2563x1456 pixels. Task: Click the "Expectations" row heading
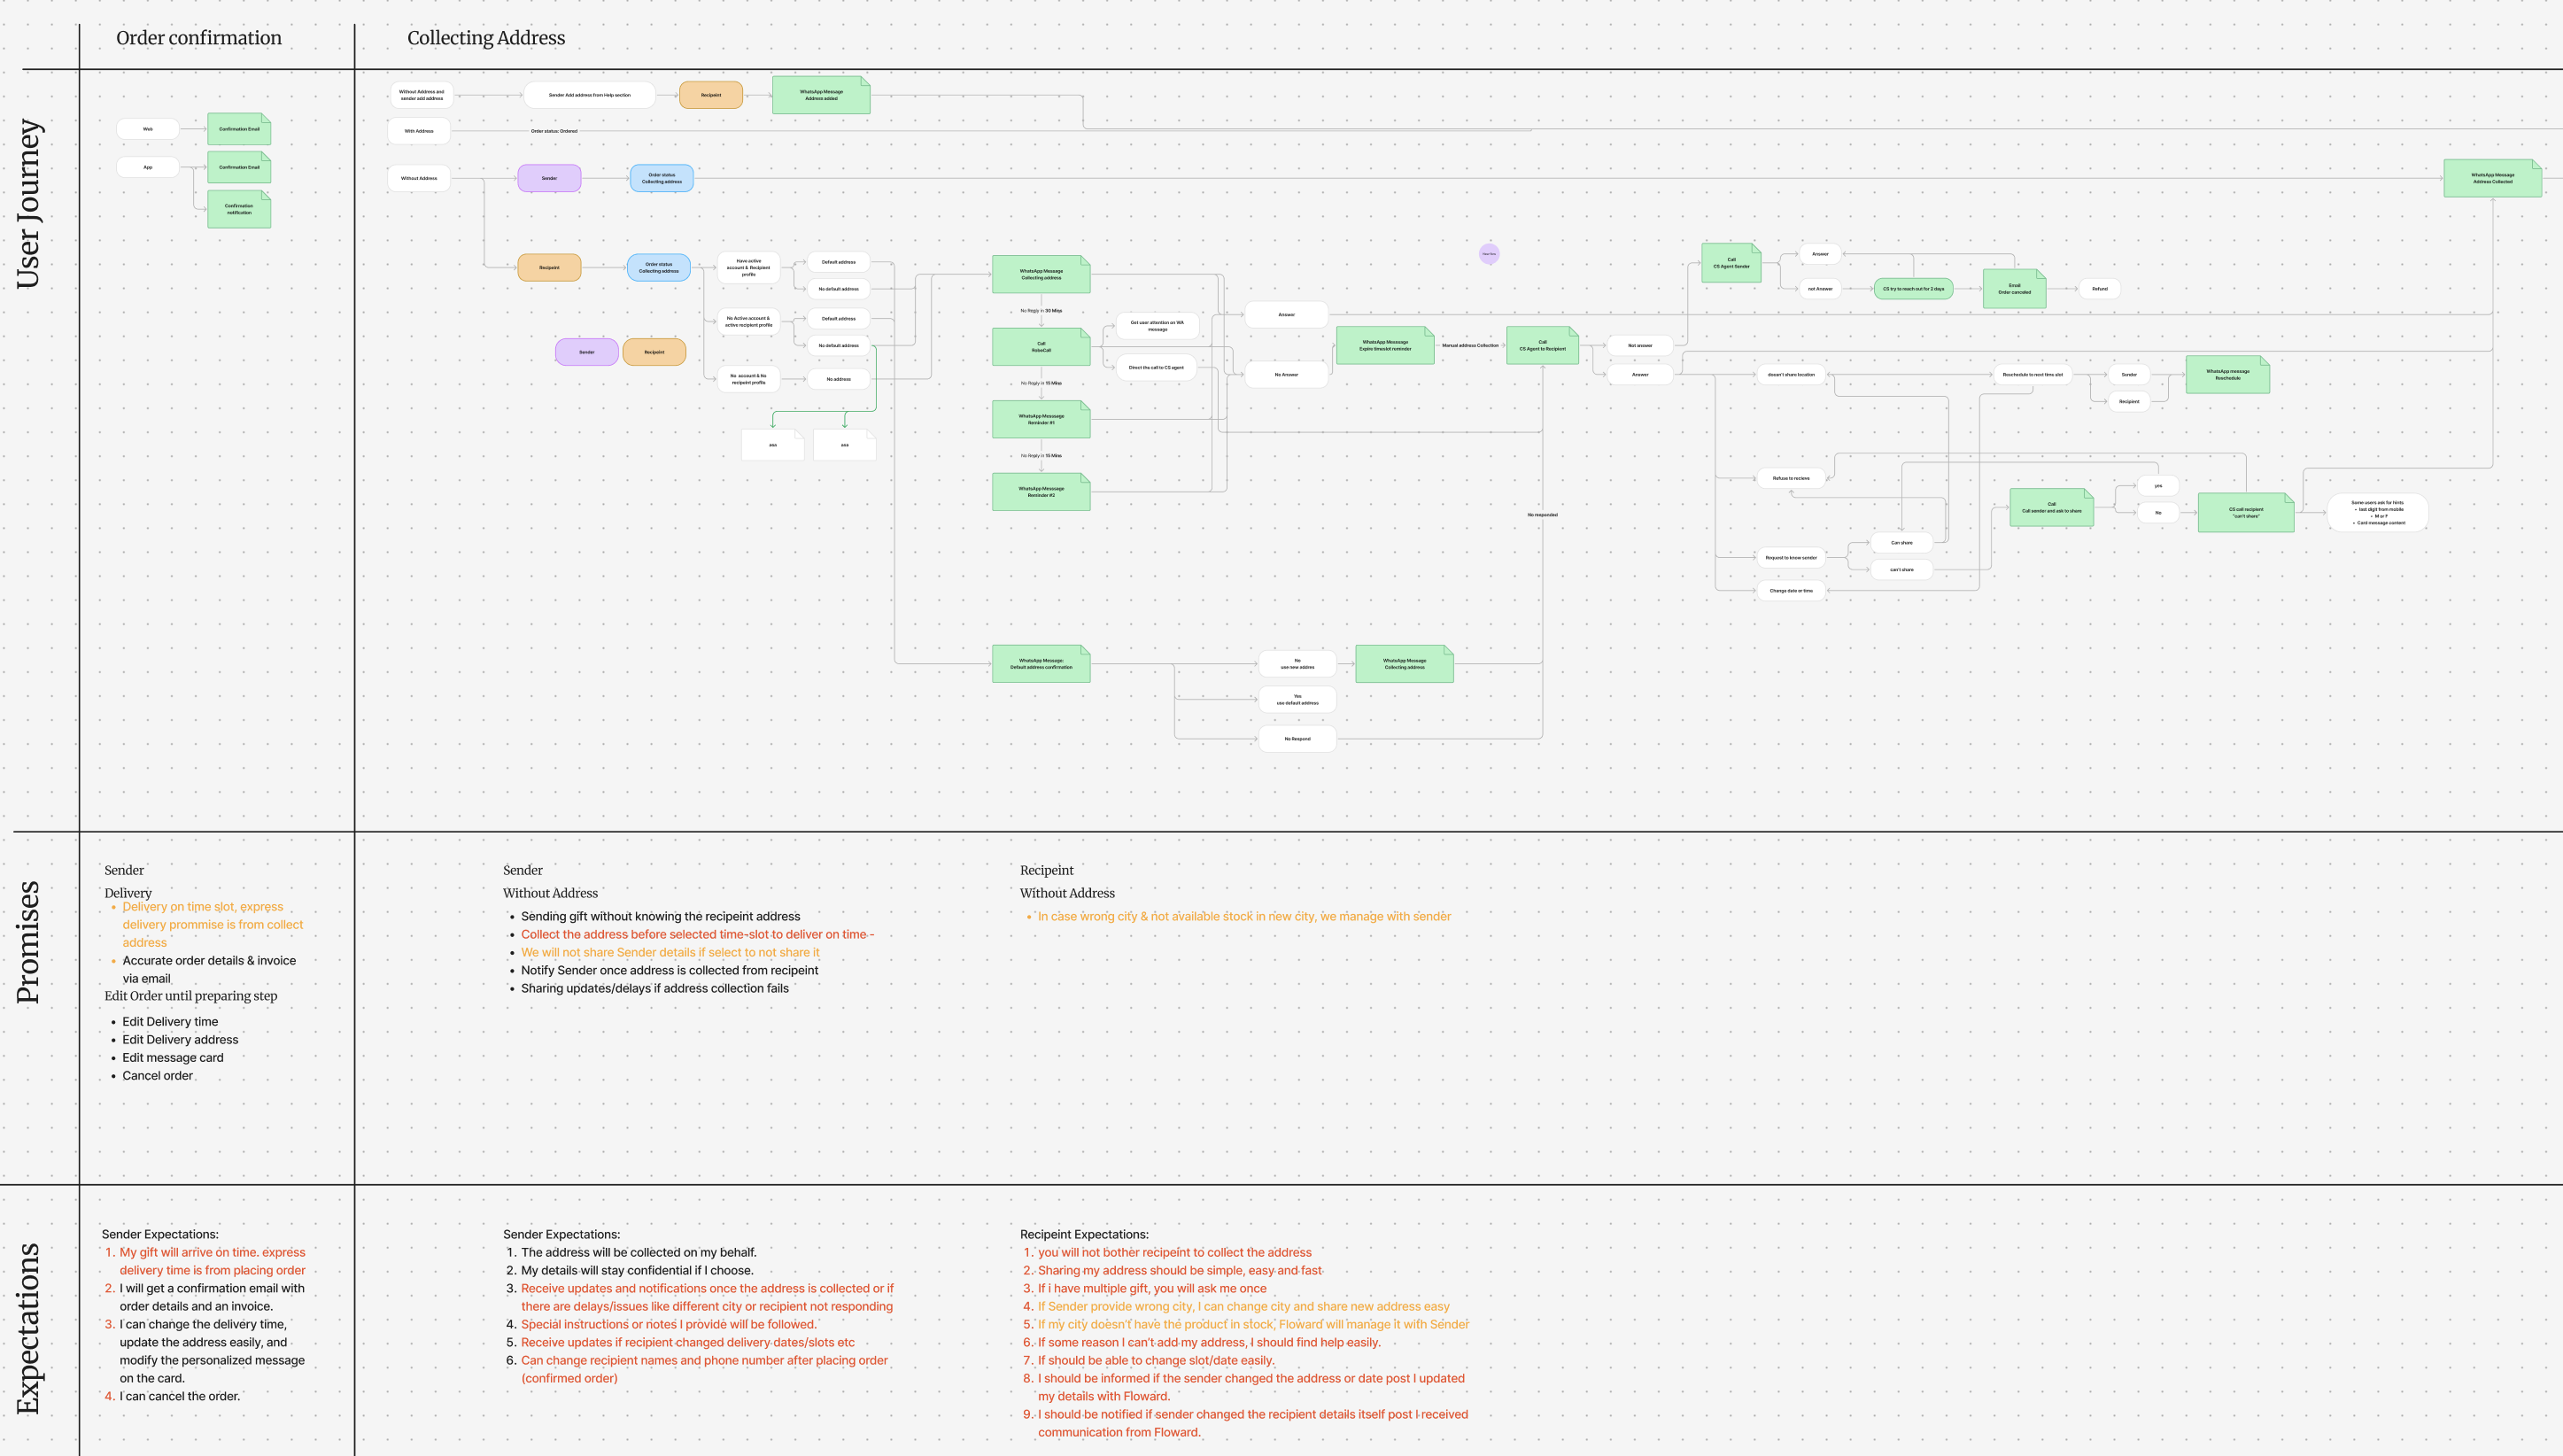point(29,1328)
